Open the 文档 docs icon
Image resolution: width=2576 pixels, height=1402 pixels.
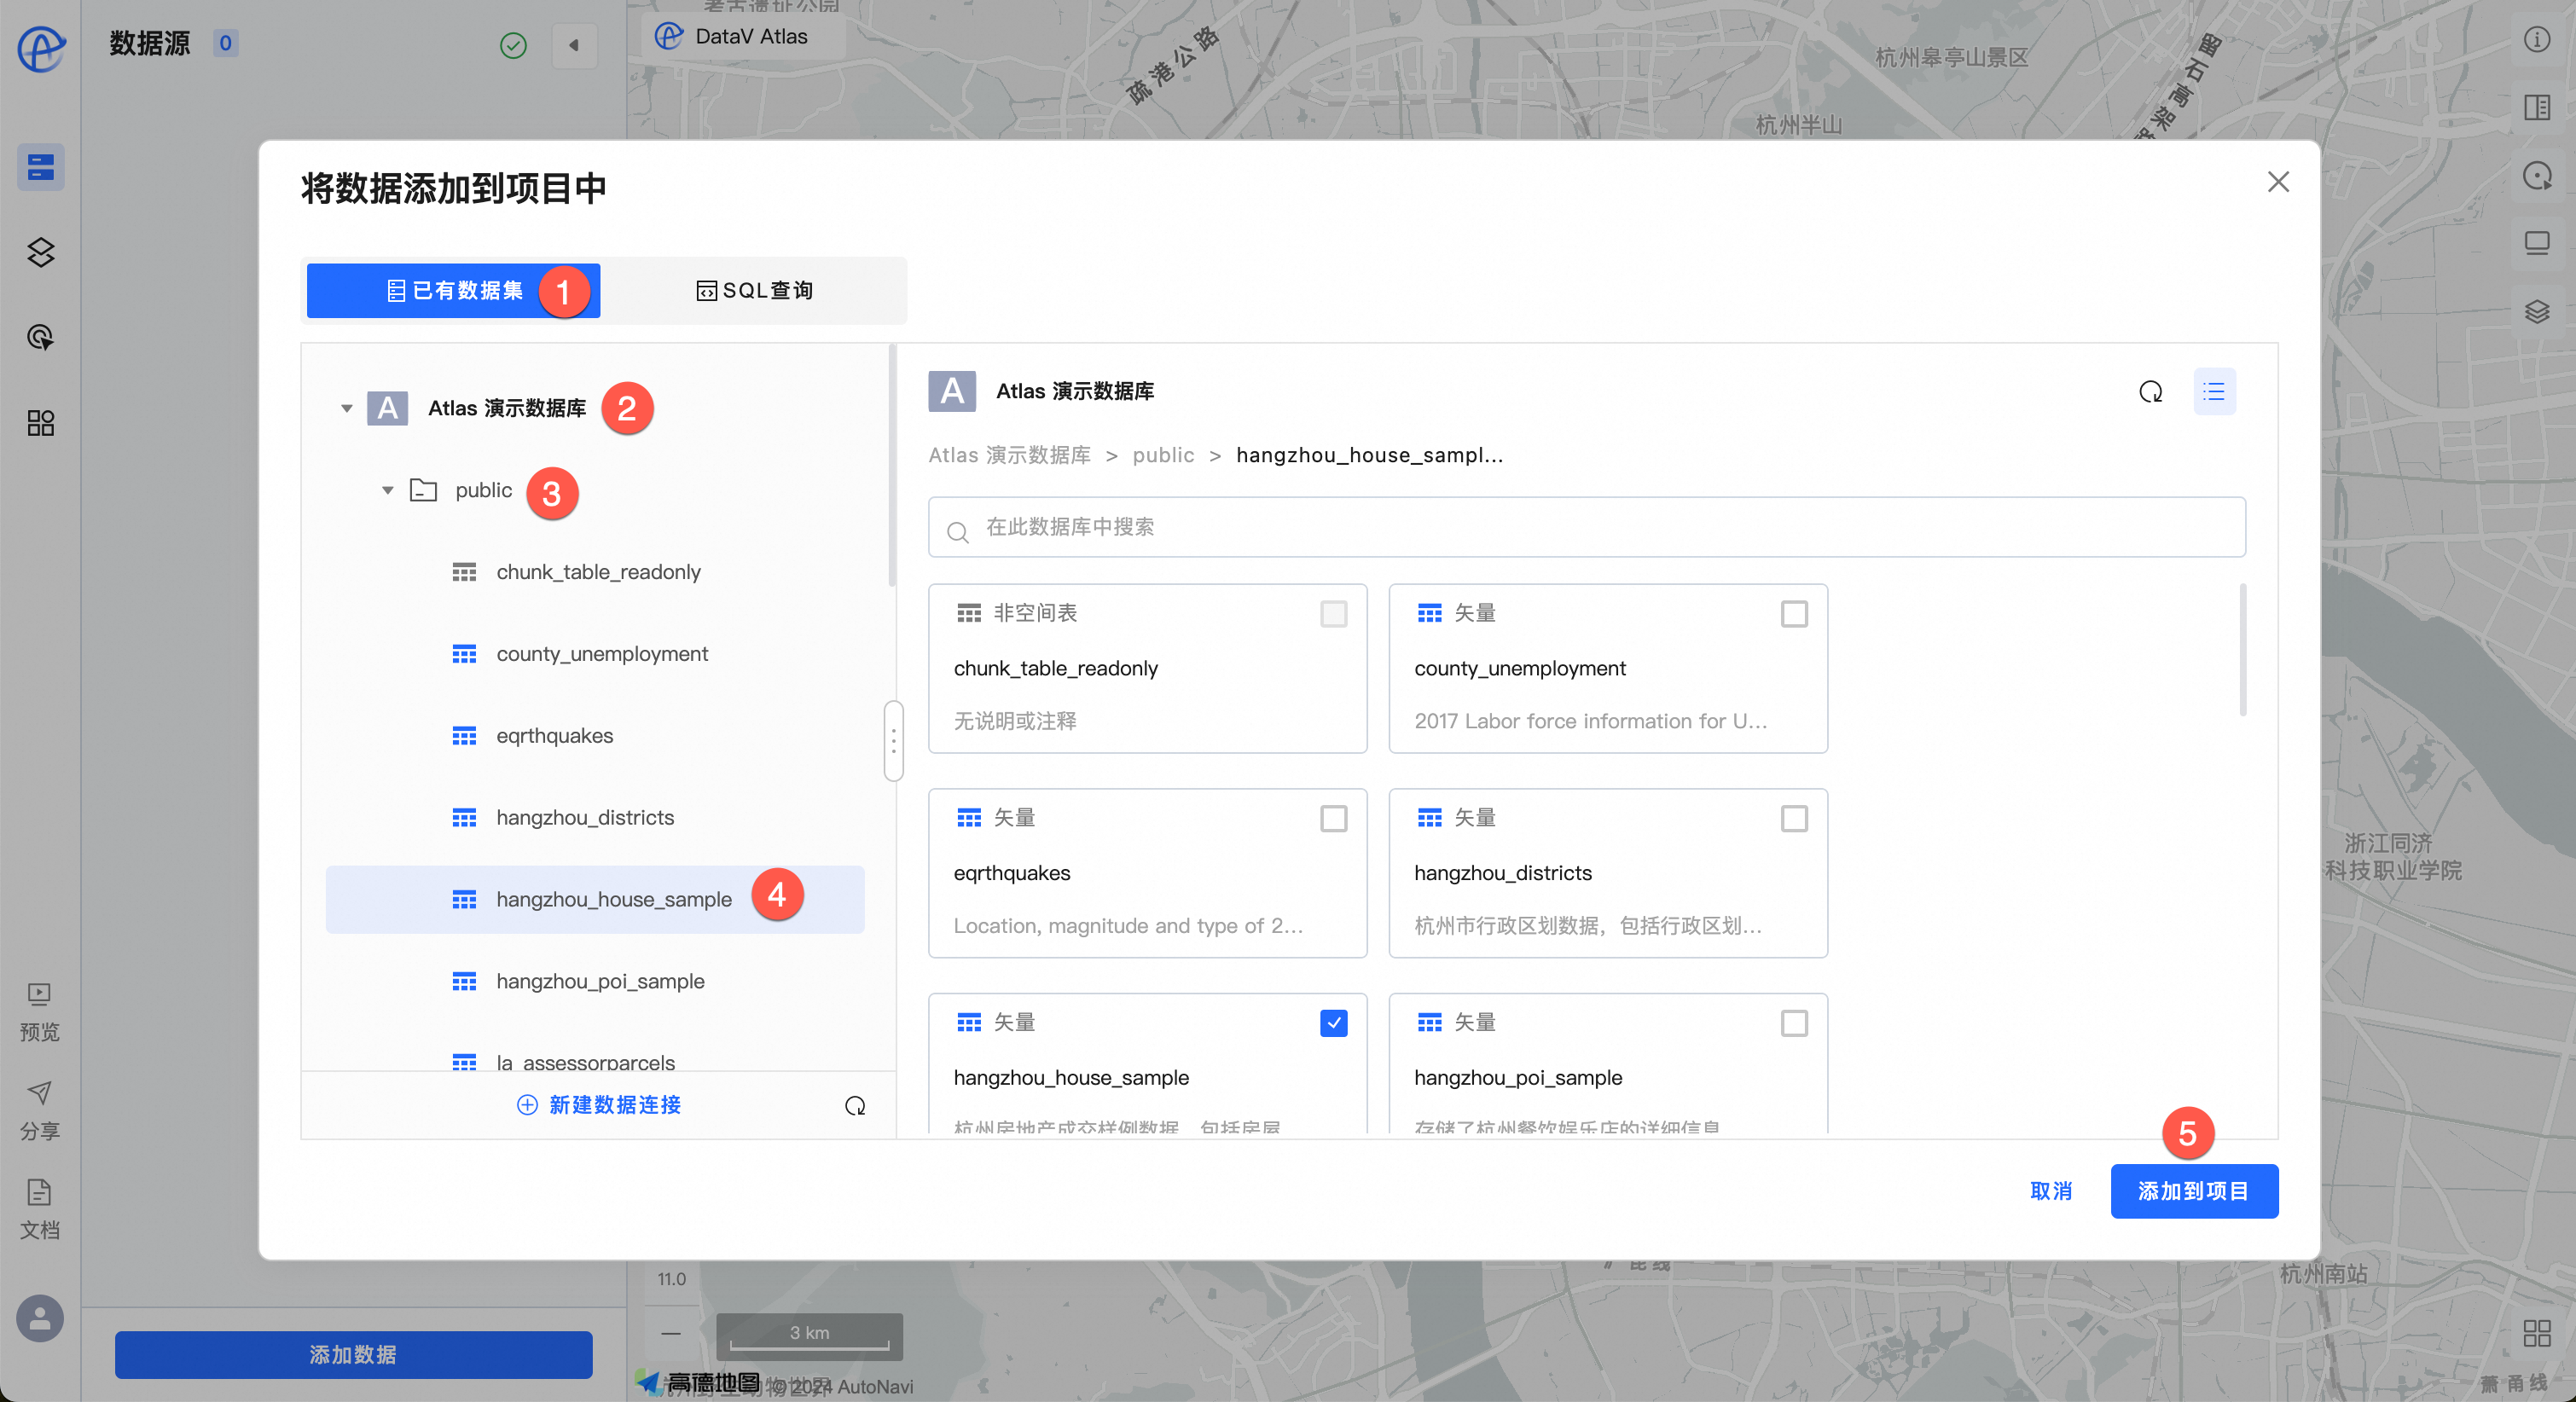(40, 1209)
